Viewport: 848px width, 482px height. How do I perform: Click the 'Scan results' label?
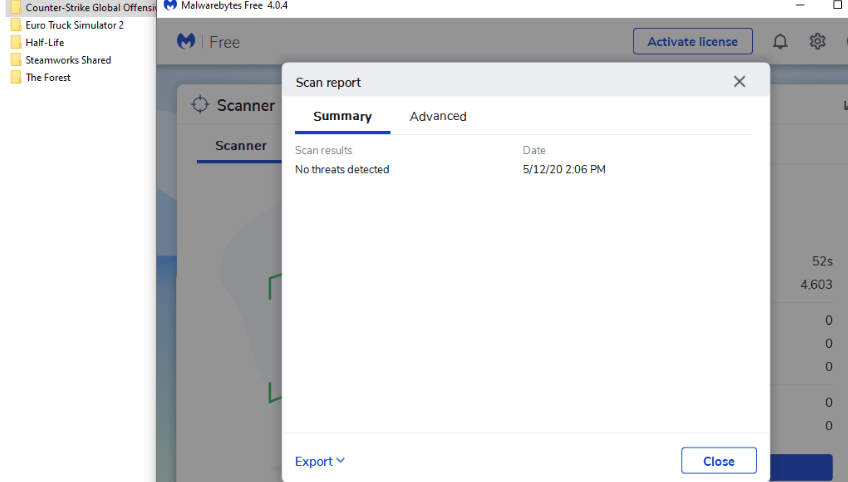323,150
